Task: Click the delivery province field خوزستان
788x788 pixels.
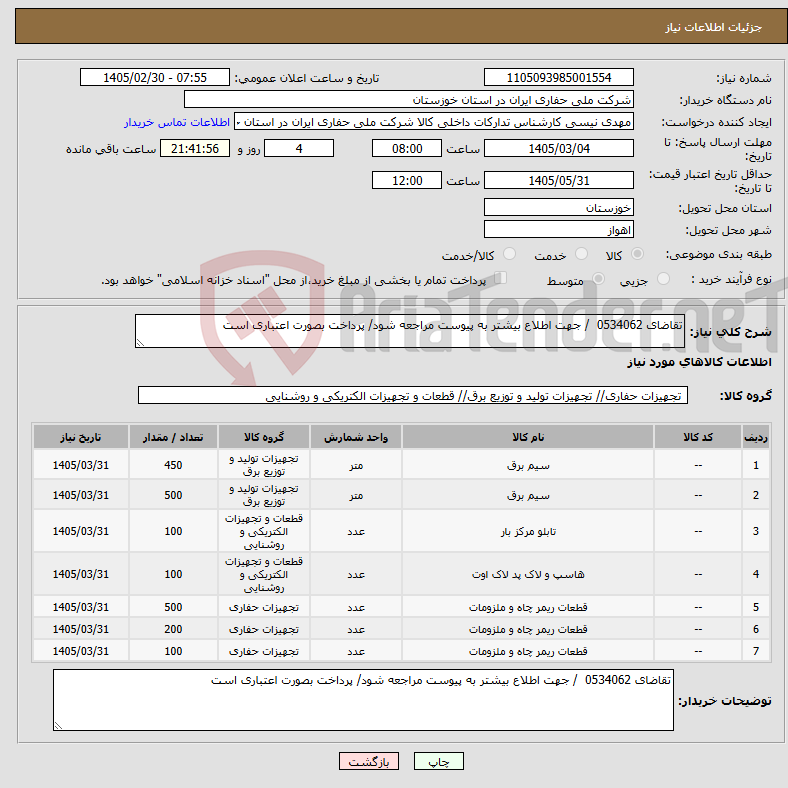Action: 558,207
